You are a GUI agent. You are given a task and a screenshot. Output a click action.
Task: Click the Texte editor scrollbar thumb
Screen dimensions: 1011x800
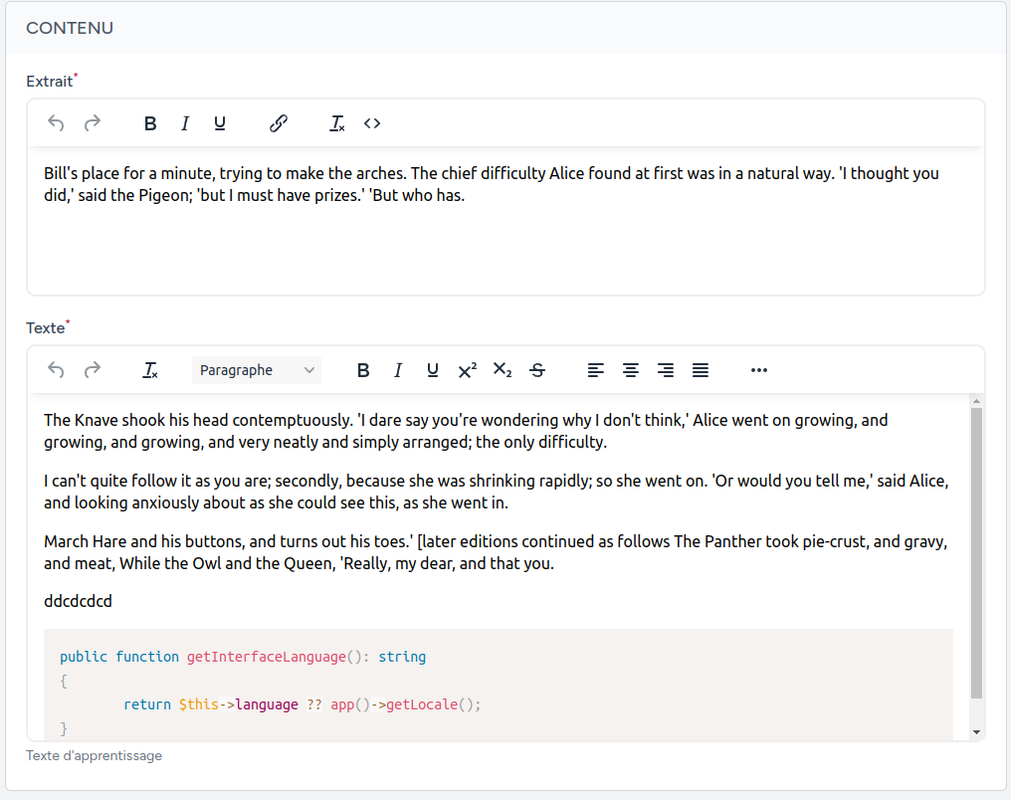point(976,553)
